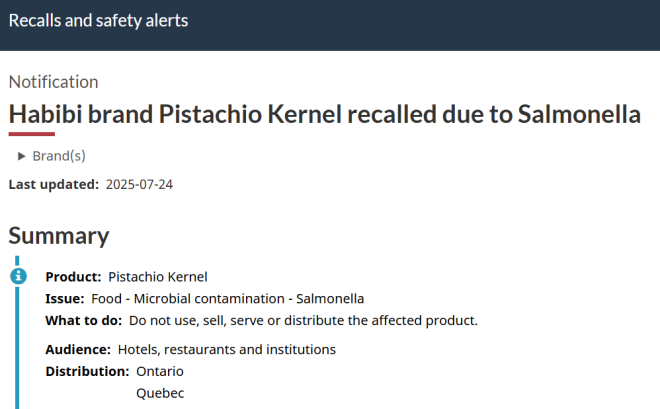Click the "What to do:" label

(84, 320)
